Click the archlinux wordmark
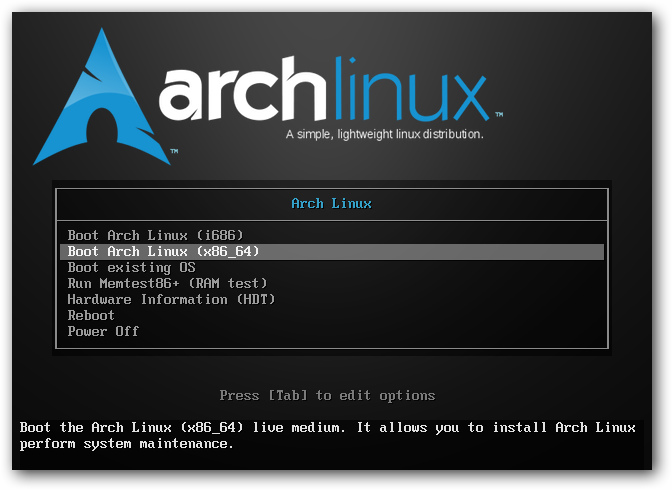The height and width of the screenshot is (490, 672). click(x=325, y=89)
